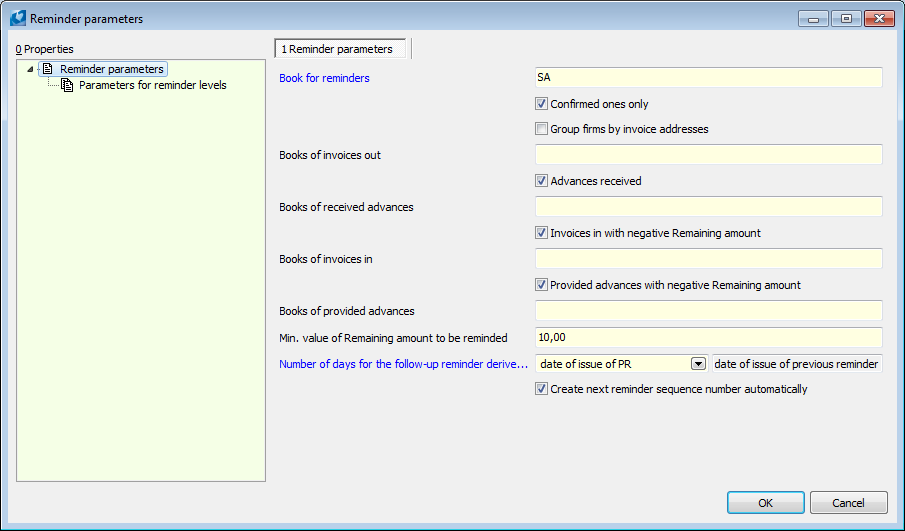The width and height of the screenshot is (905, 531).
Task: Click the Parameters for reminder levels page icon
Action: (x=67, y=85)
